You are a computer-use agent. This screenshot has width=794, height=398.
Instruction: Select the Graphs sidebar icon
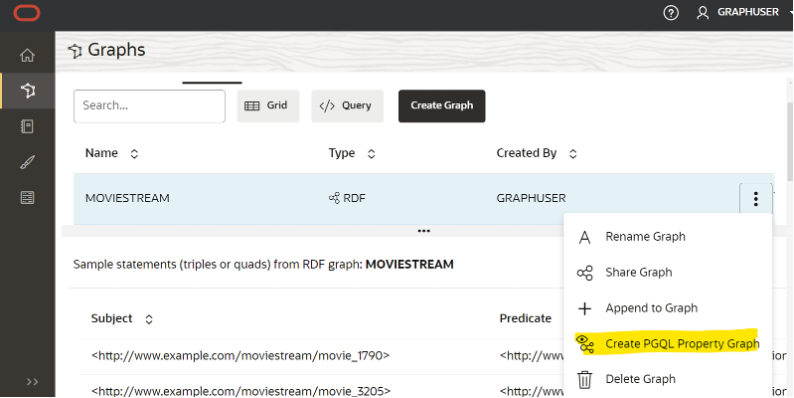(27, 91)
